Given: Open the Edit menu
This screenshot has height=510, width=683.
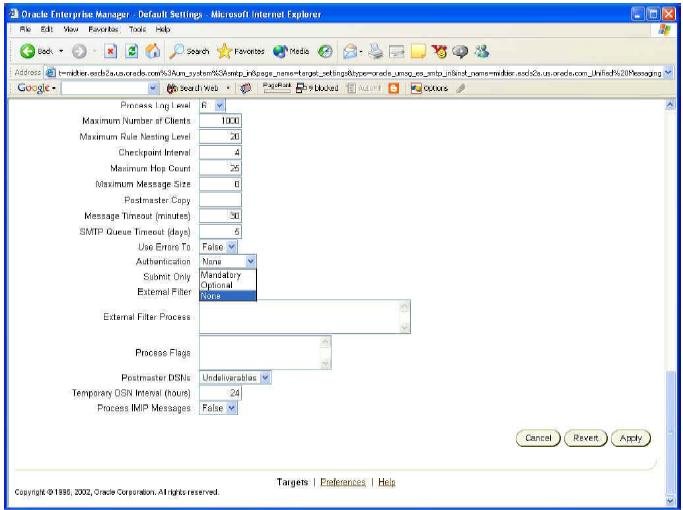Looking at the screenshot, I should (x=46, y=29).
